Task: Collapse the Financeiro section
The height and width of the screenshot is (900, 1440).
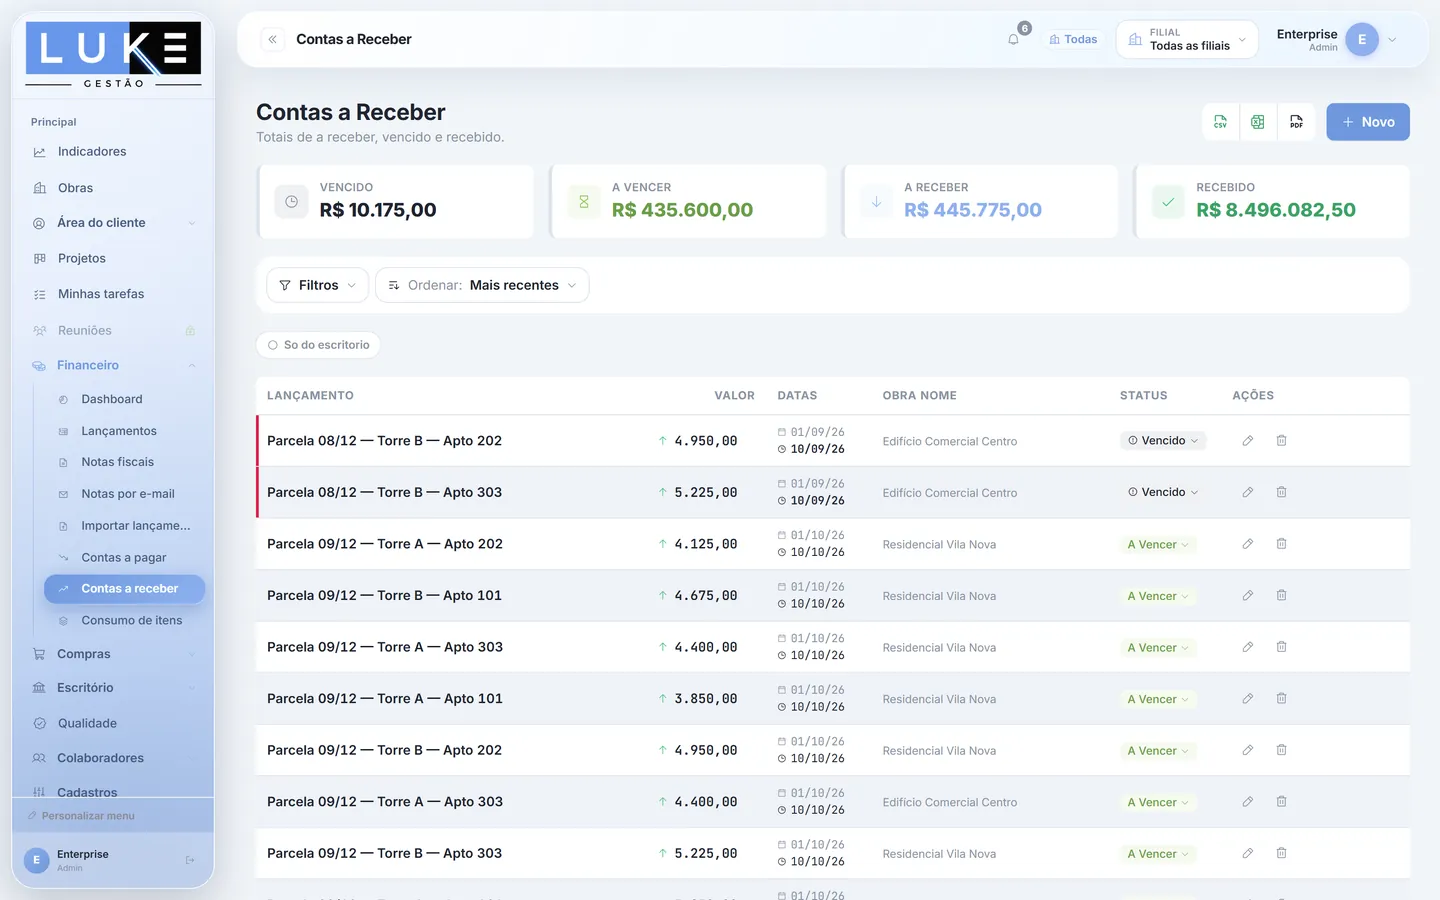Action: point(113,365)
